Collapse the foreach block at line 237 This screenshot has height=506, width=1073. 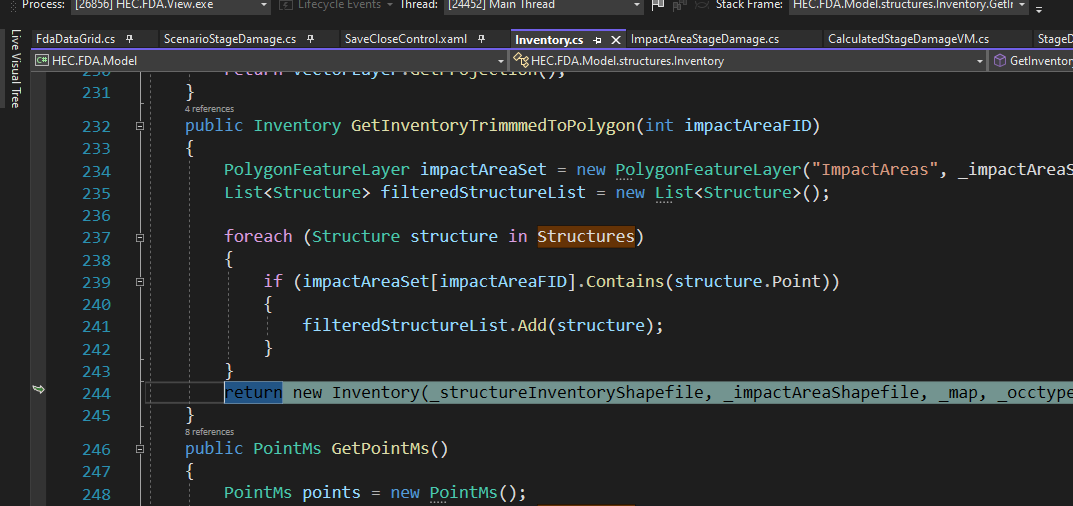pyautogui.click(x=140, y=238)
